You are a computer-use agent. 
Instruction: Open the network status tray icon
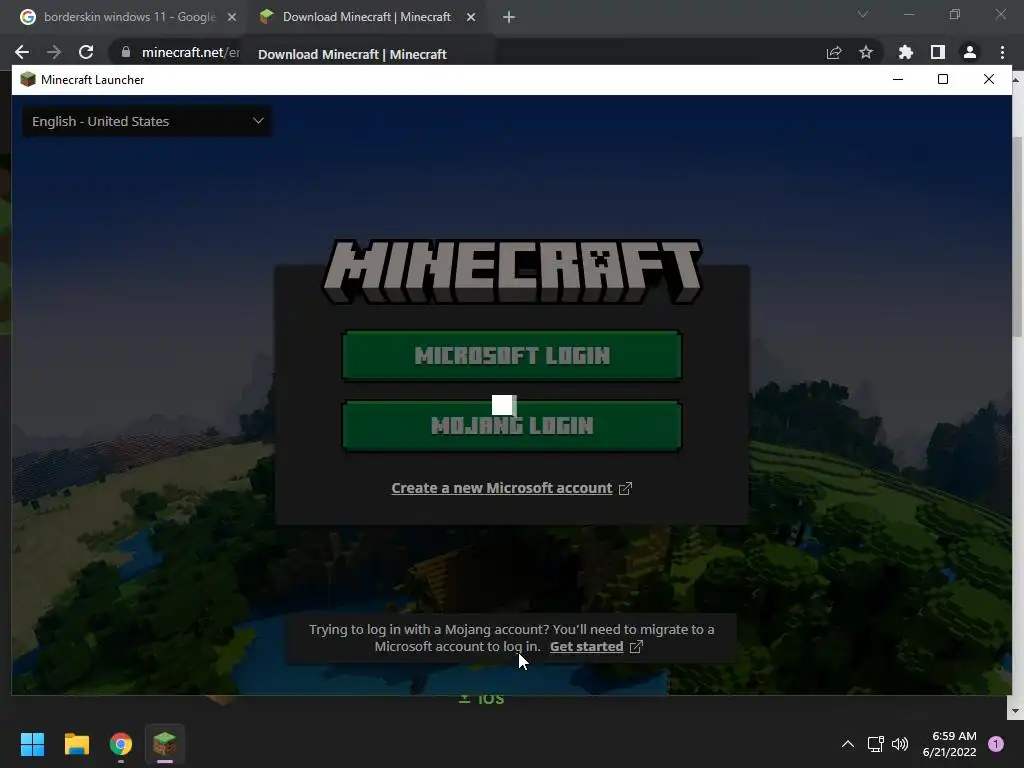pyautogui.click(x=876, y=744)
